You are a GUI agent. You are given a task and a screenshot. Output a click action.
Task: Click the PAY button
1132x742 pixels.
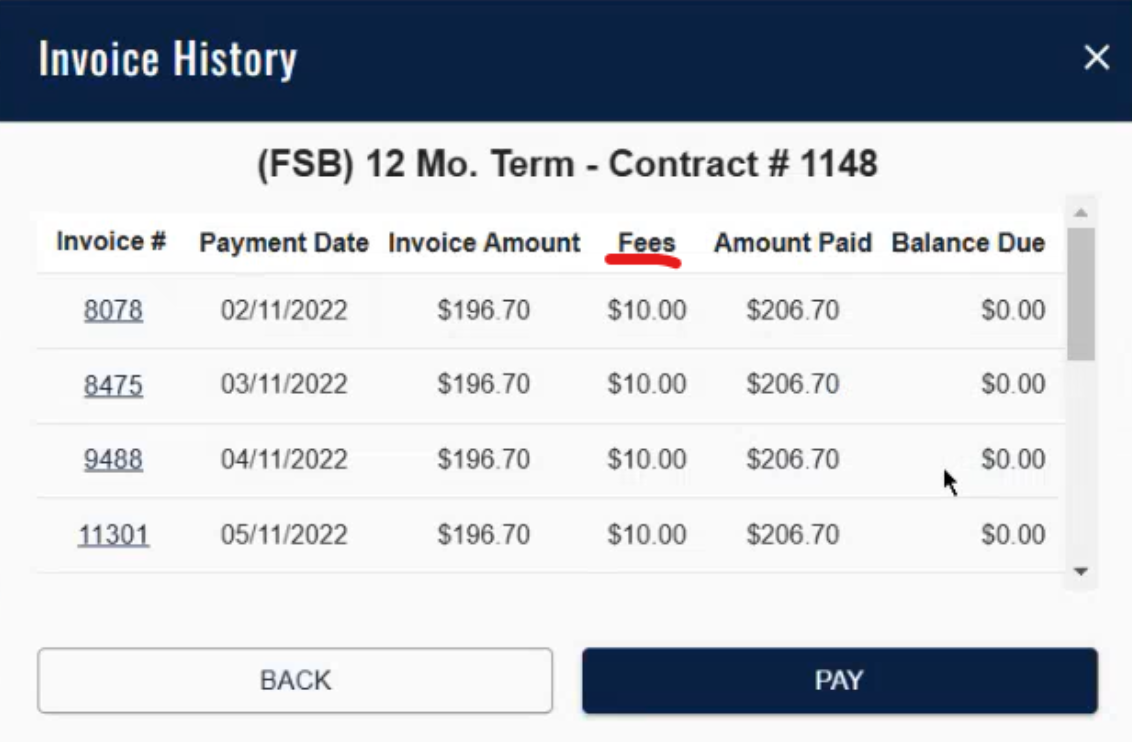coord(839,681)
